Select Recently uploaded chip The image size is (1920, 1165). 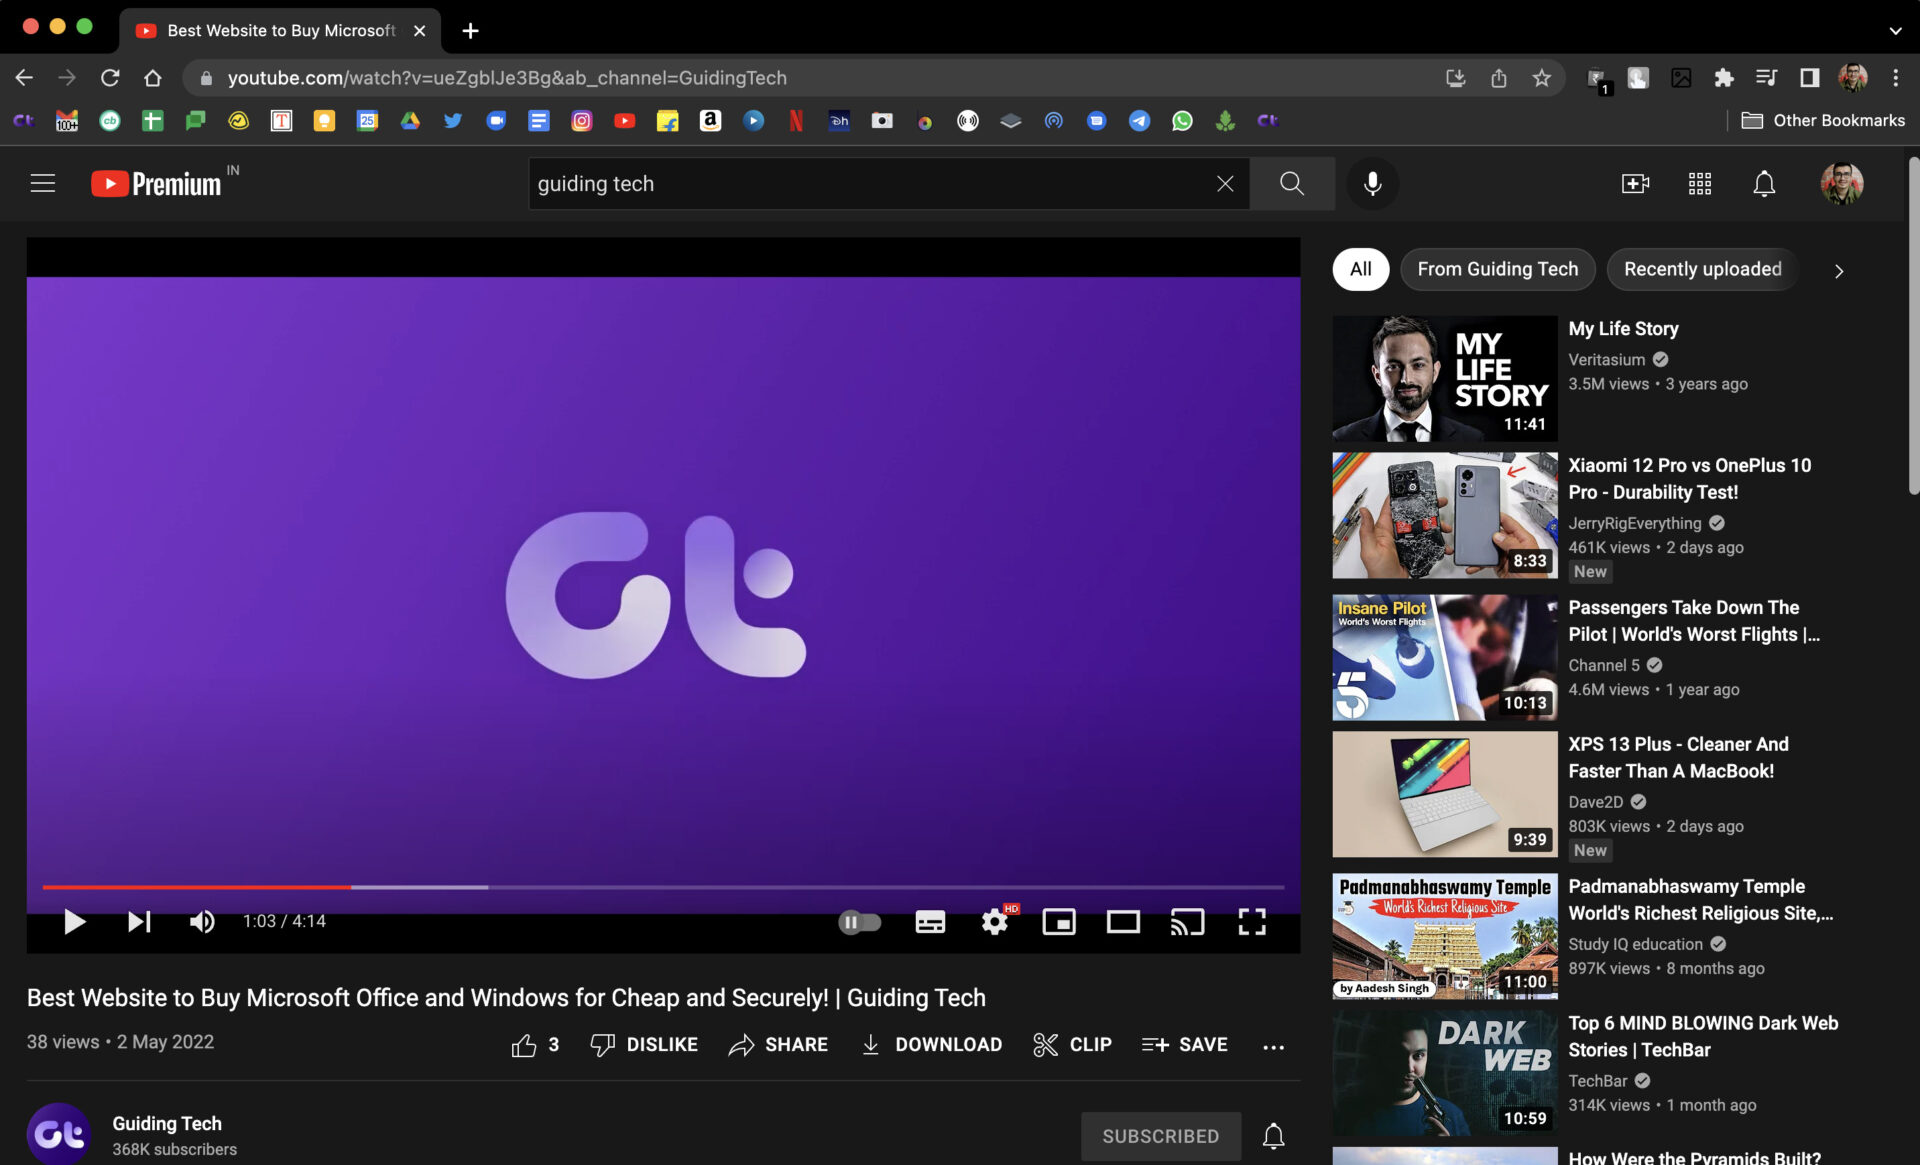coord(1702,269)
